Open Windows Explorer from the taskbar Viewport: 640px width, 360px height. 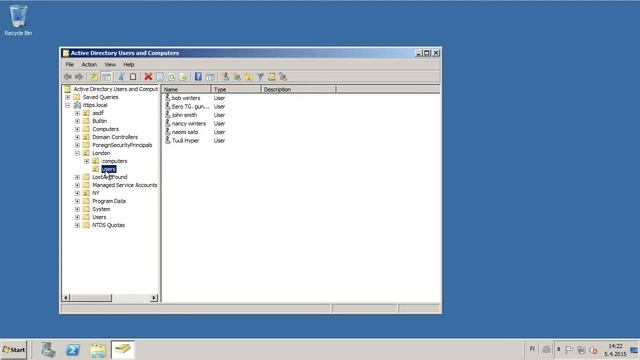tap(98, 350)
